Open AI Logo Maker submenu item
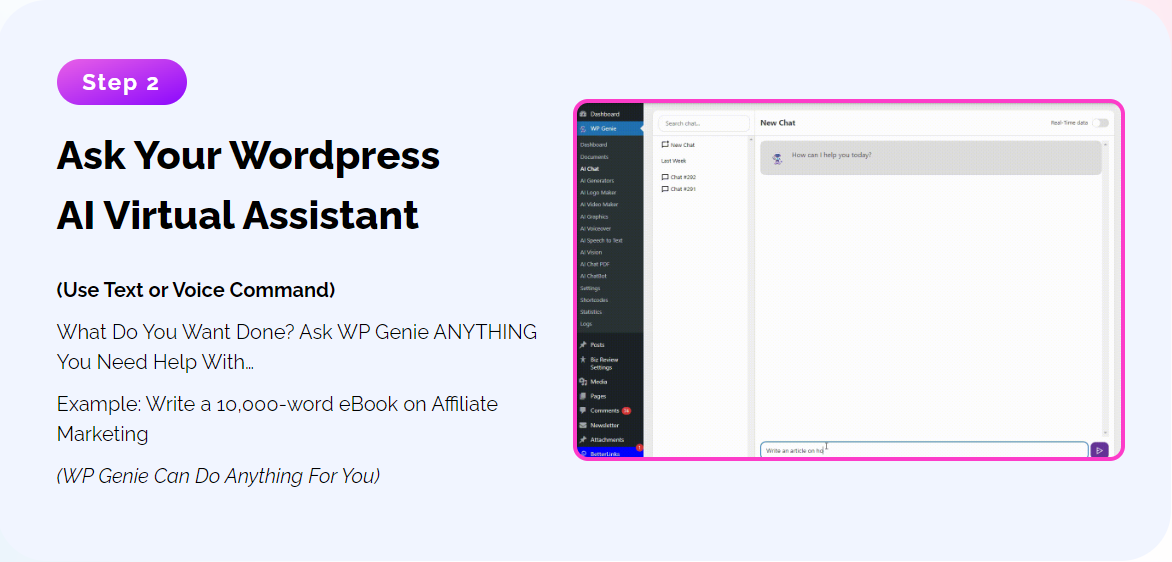1172x562 pixels. [x=598, y=193]
